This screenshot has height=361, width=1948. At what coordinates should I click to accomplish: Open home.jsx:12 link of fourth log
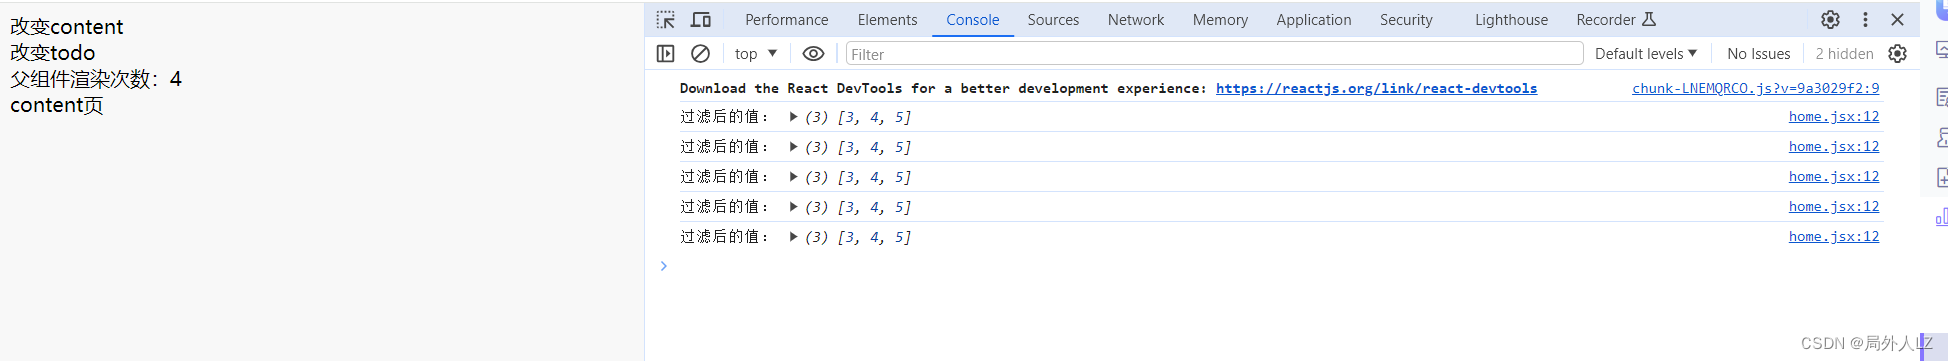tap(1834, 207)
